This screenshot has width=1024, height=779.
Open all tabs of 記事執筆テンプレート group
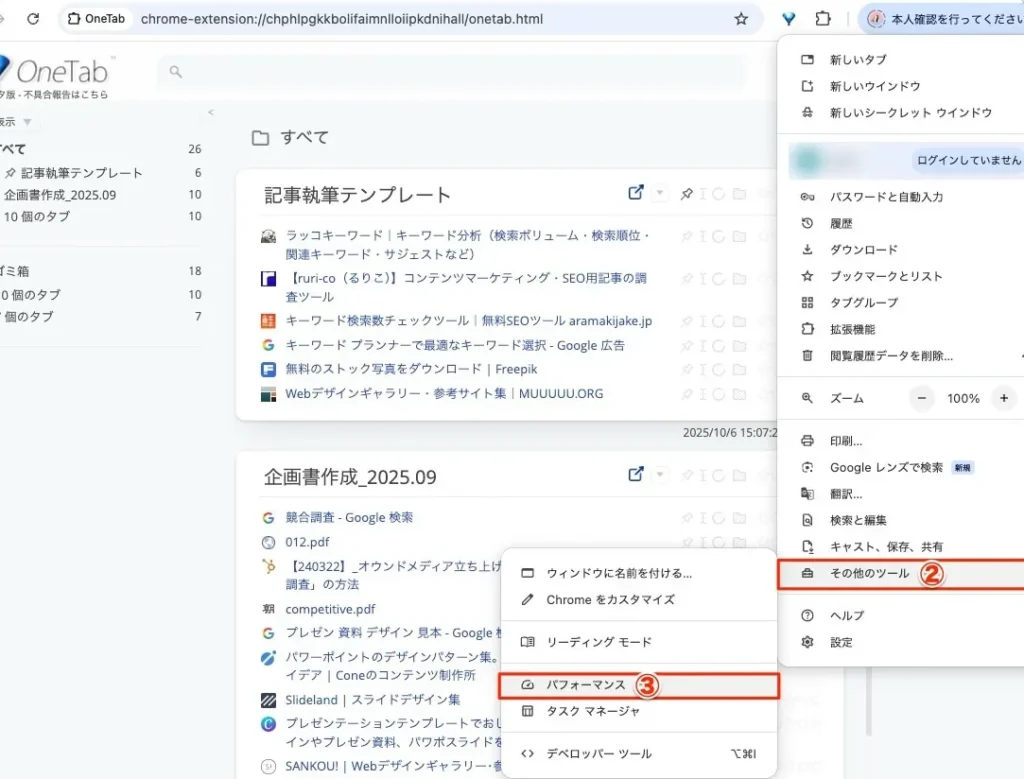635,193
